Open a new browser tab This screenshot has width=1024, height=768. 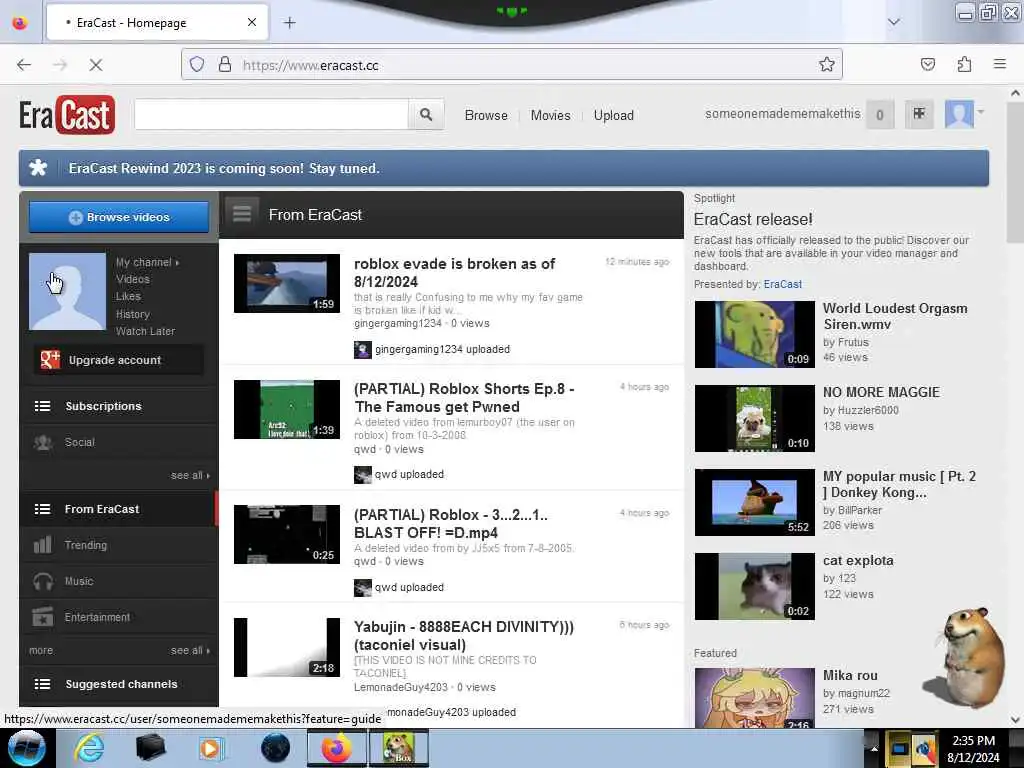(289, 23)
